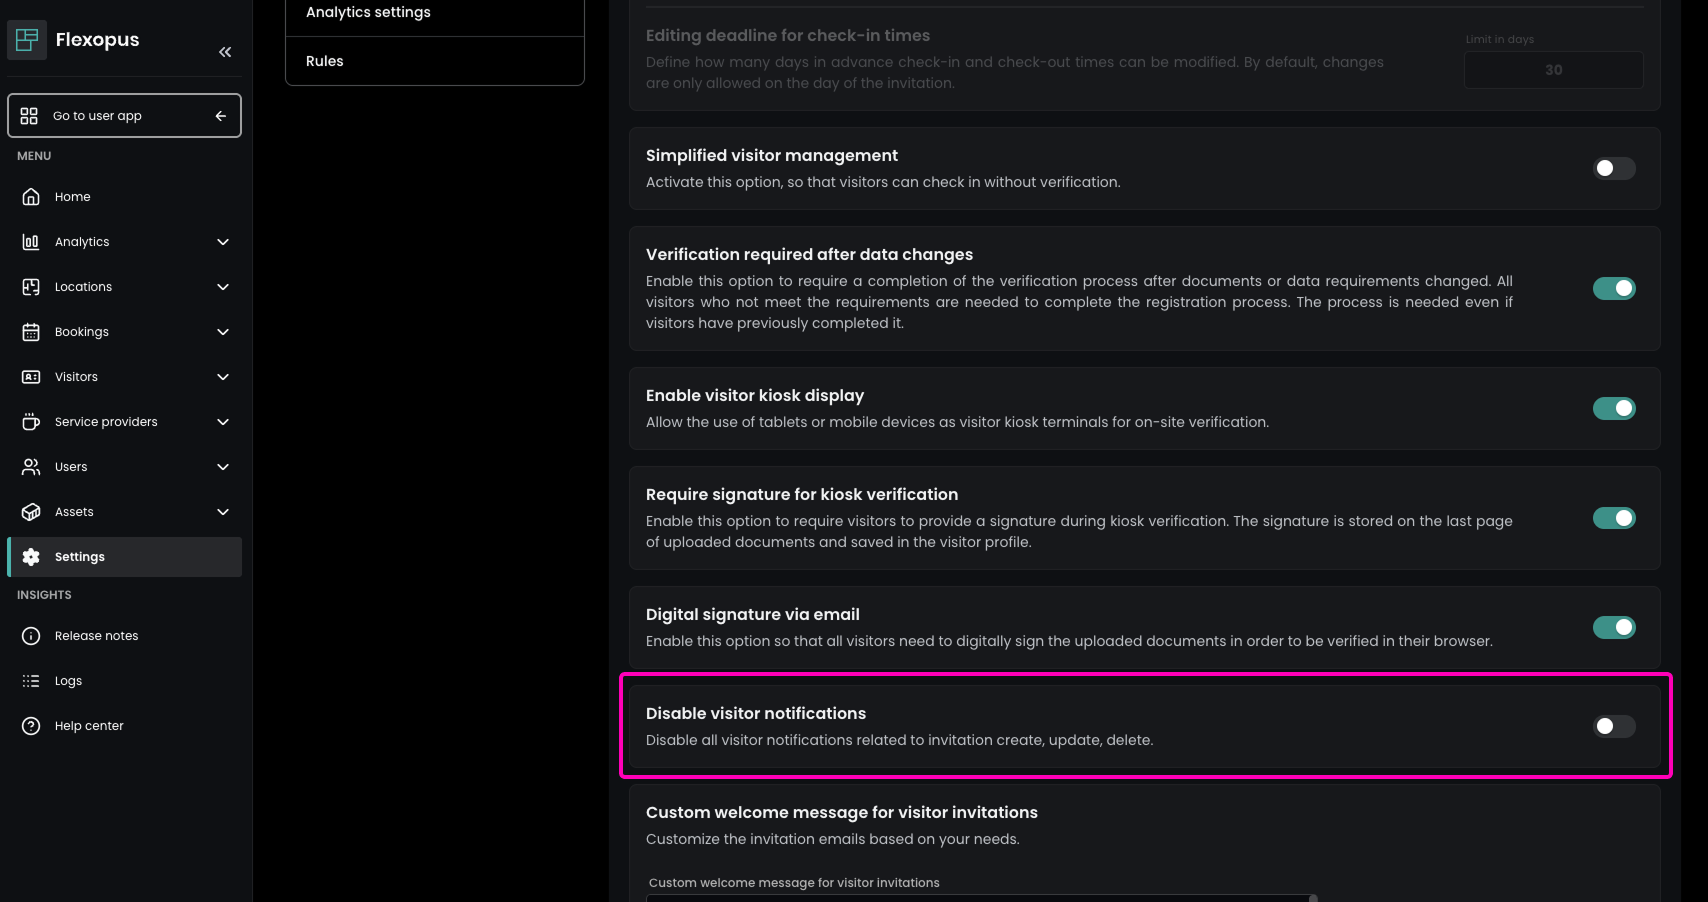Click the Flexopus logo icon

tap(27, 40)
